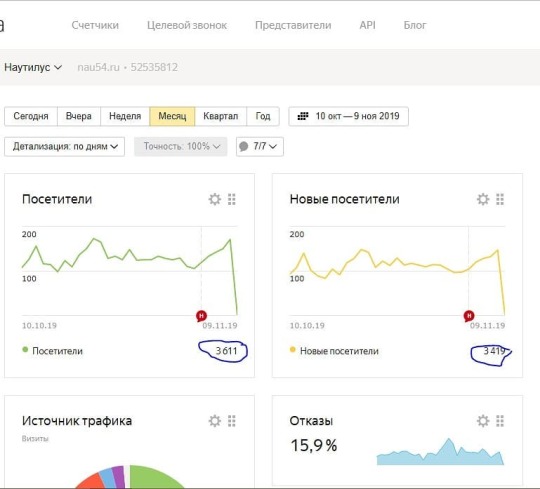Open Блог menu item
The height and width of the screenshot is (489, 540).
click(415, 25)
